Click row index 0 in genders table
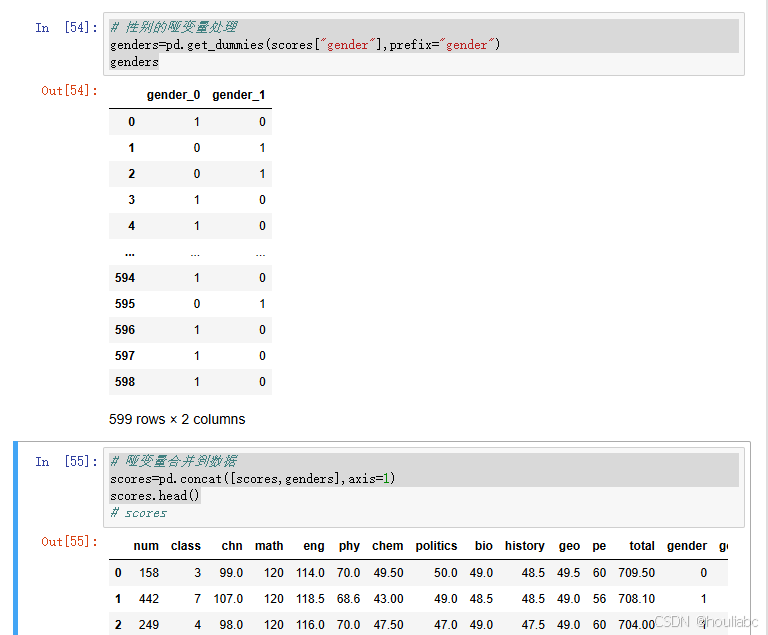 [x=131, y=122]
